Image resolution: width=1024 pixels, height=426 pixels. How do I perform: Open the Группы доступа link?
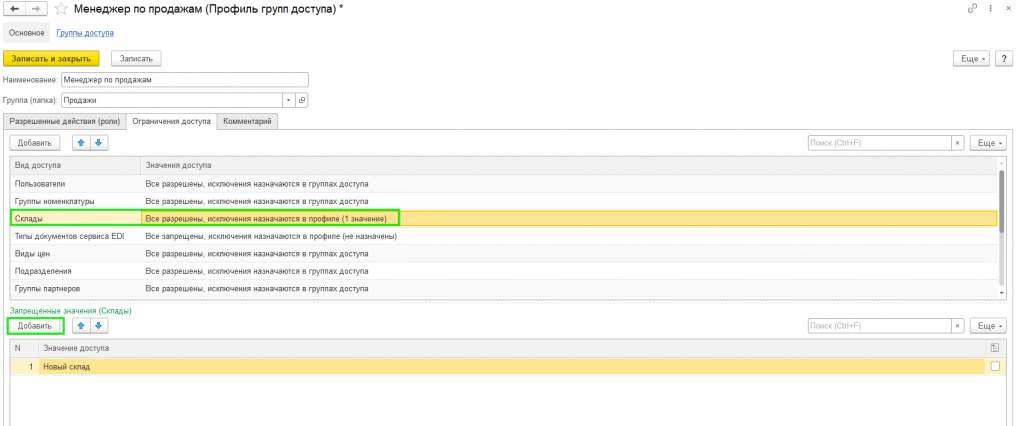85,33
